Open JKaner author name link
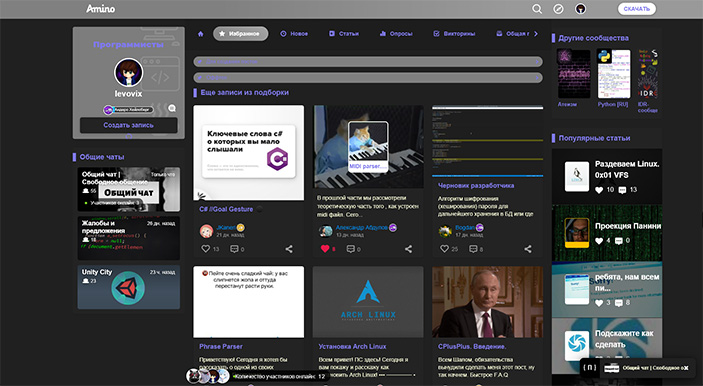Image resolution: width=703 pixels, height=386 pixels. click(226, 228)
